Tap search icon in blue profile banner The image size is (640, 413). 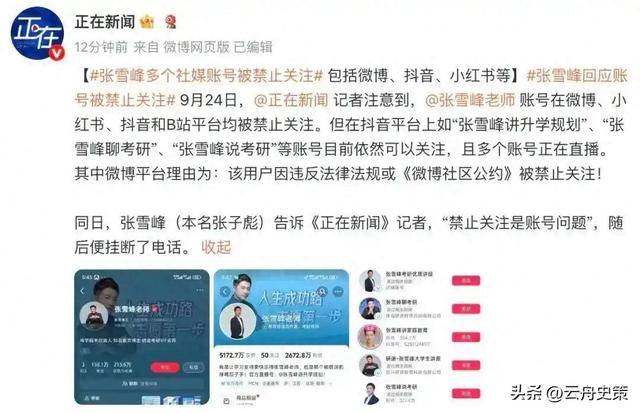322,291
